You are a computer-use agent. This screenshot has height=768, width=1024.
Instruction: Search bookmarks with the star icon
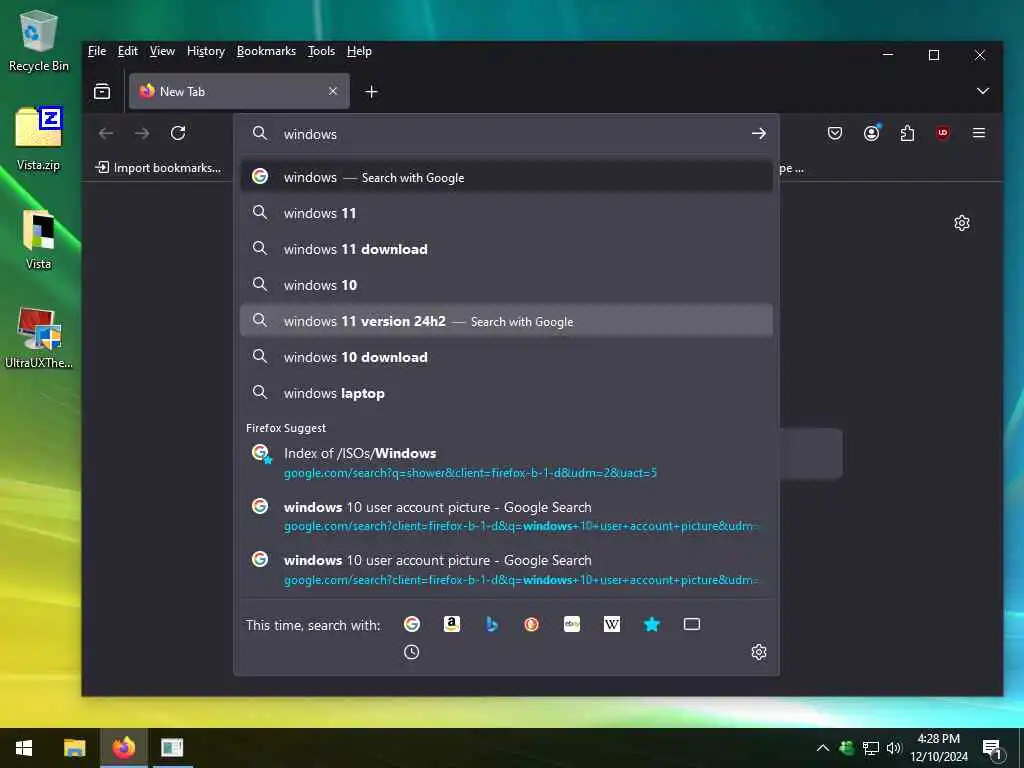pos(652,624)
